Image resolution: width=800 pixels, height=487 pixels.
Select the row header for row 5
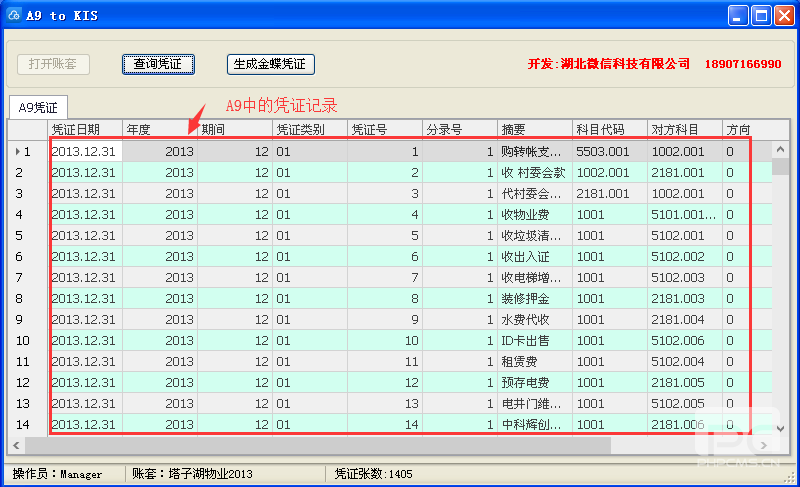28,236
